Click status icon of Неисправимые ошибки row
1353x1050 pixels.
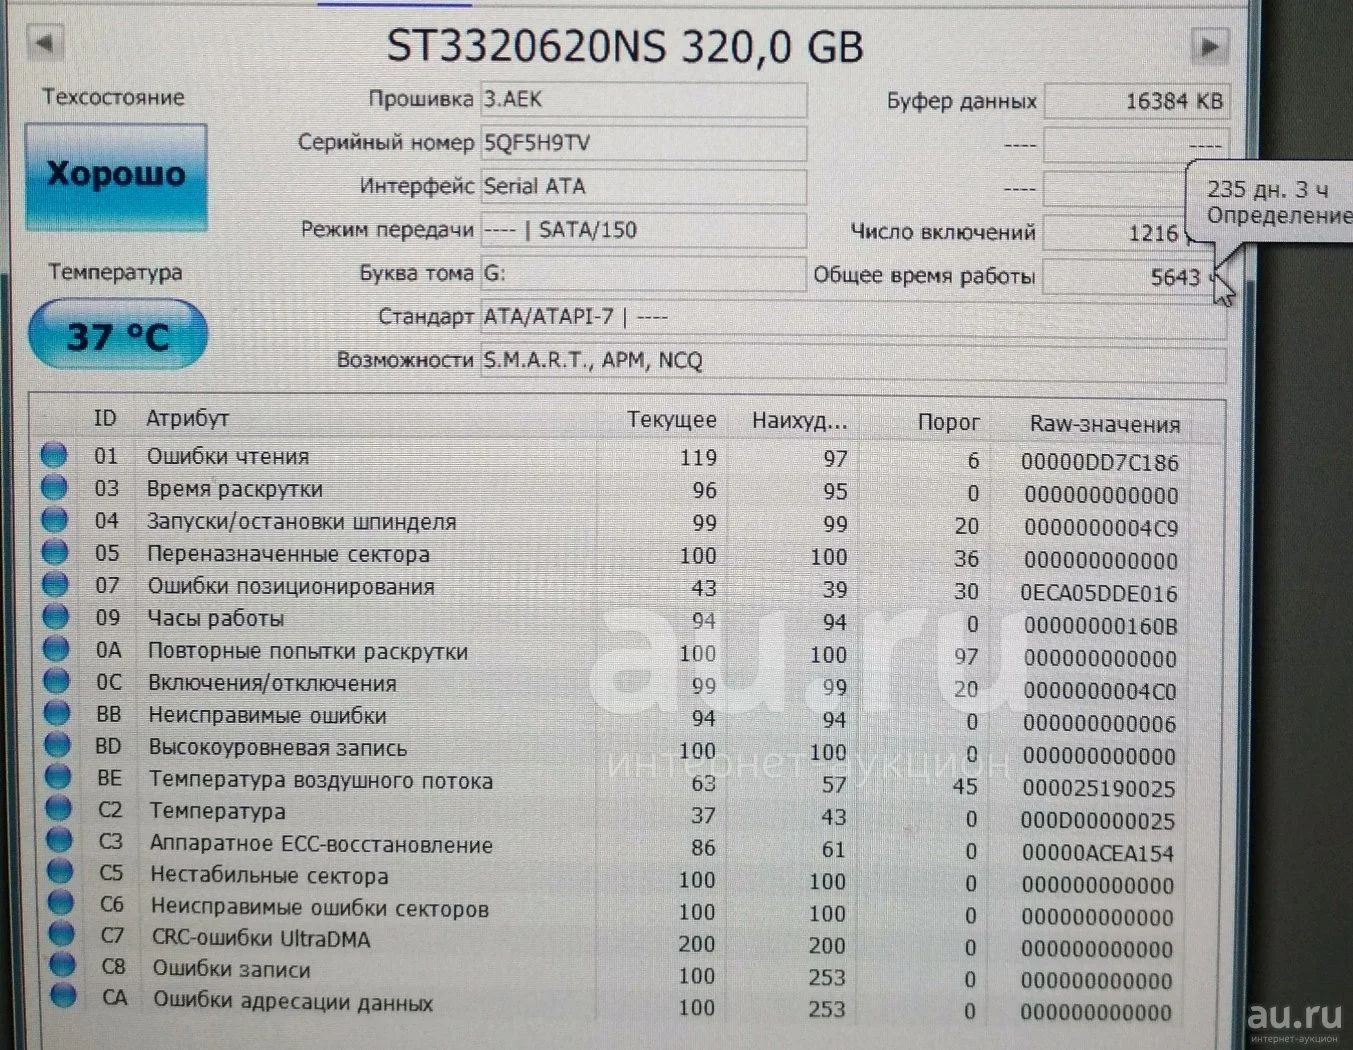pyautogui.click(x=57, y=713)
